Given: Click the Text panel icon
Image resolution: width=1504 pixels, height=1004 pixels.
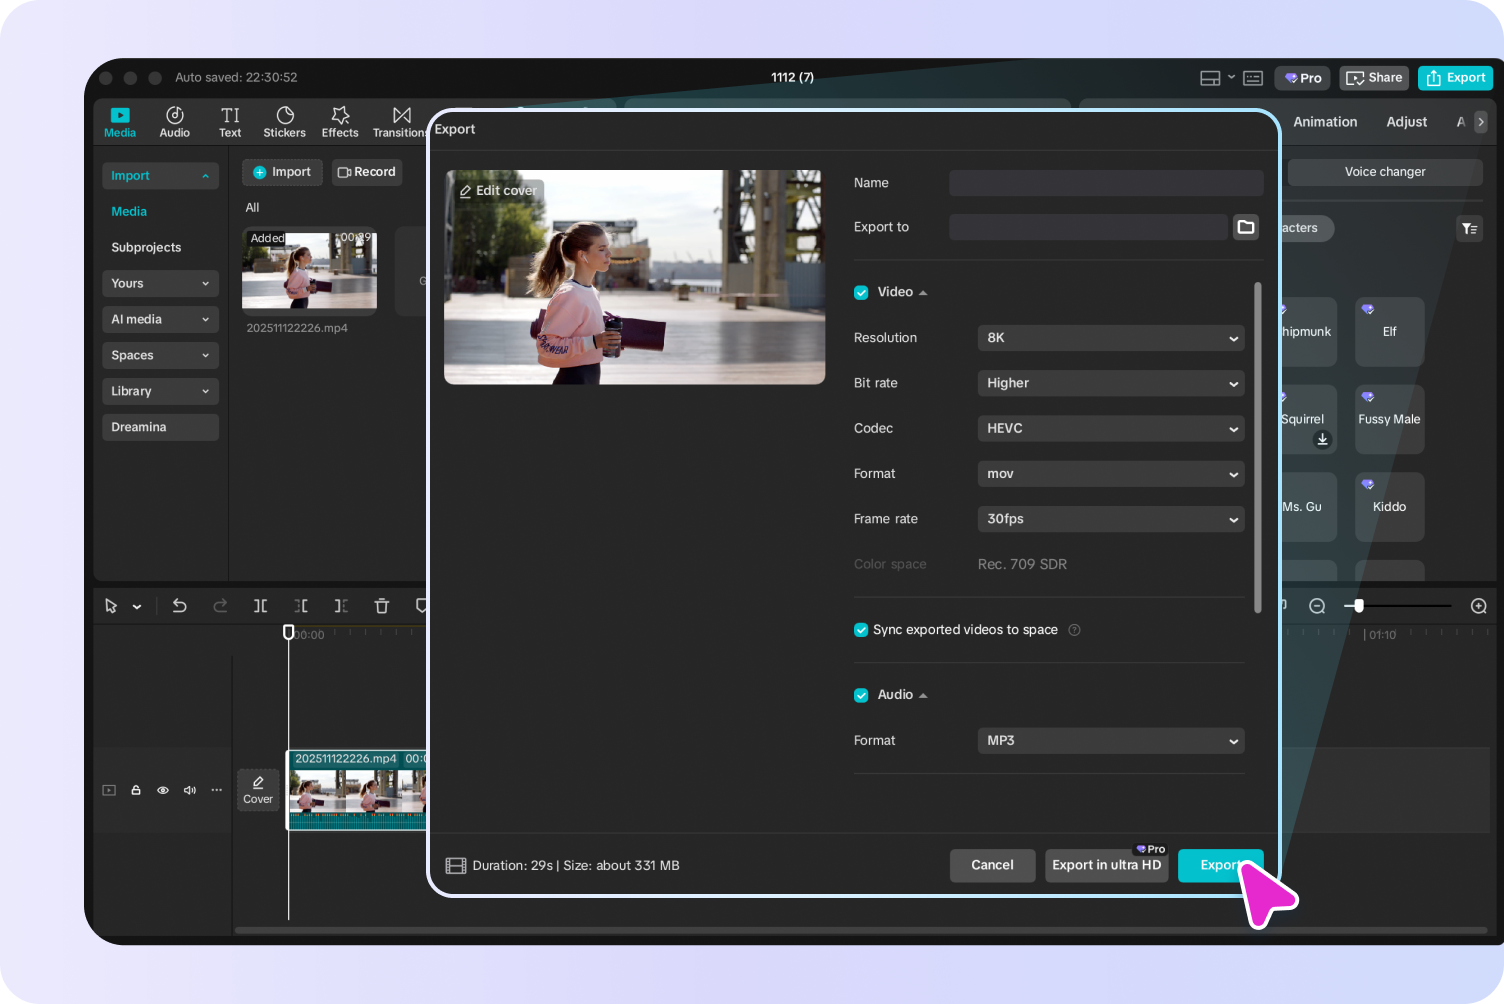Looking at the screenshot, I should point(229,121).
